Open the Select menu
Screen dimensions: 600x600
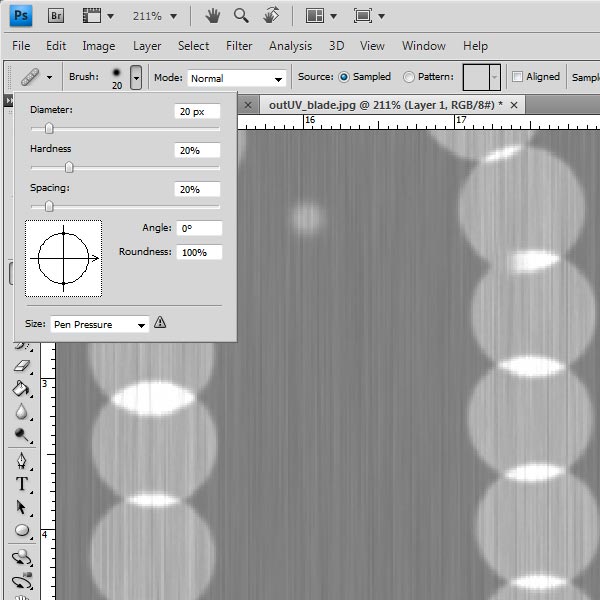[x=193, y=46]
